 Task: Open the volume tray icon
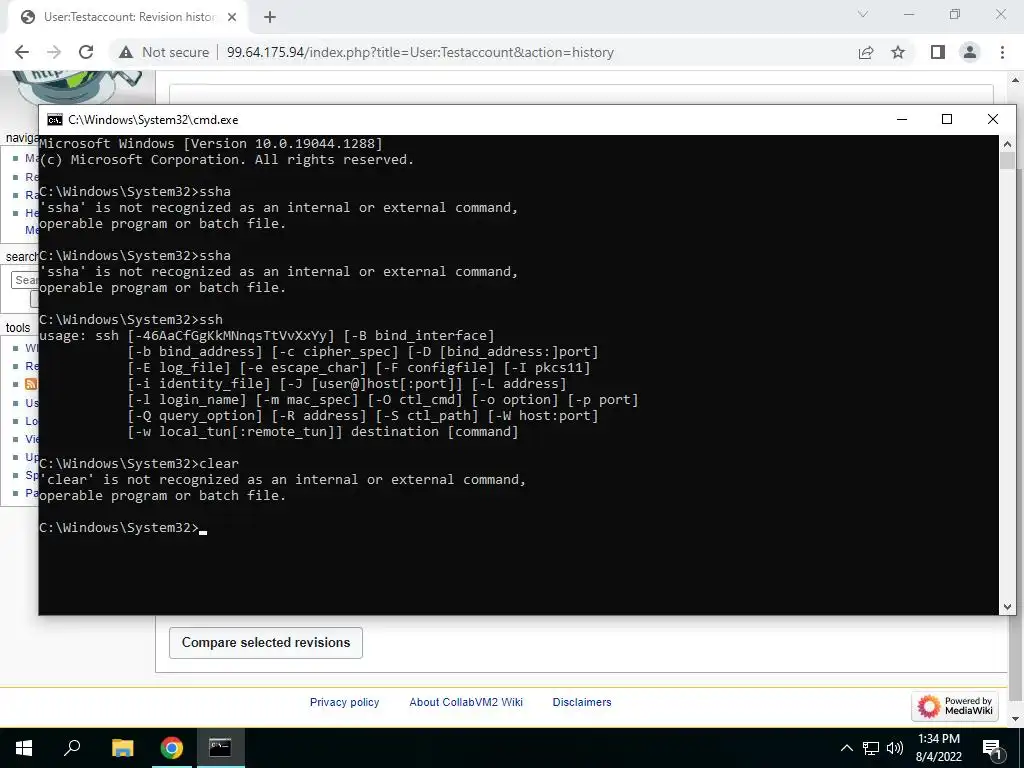click(895, 748)
